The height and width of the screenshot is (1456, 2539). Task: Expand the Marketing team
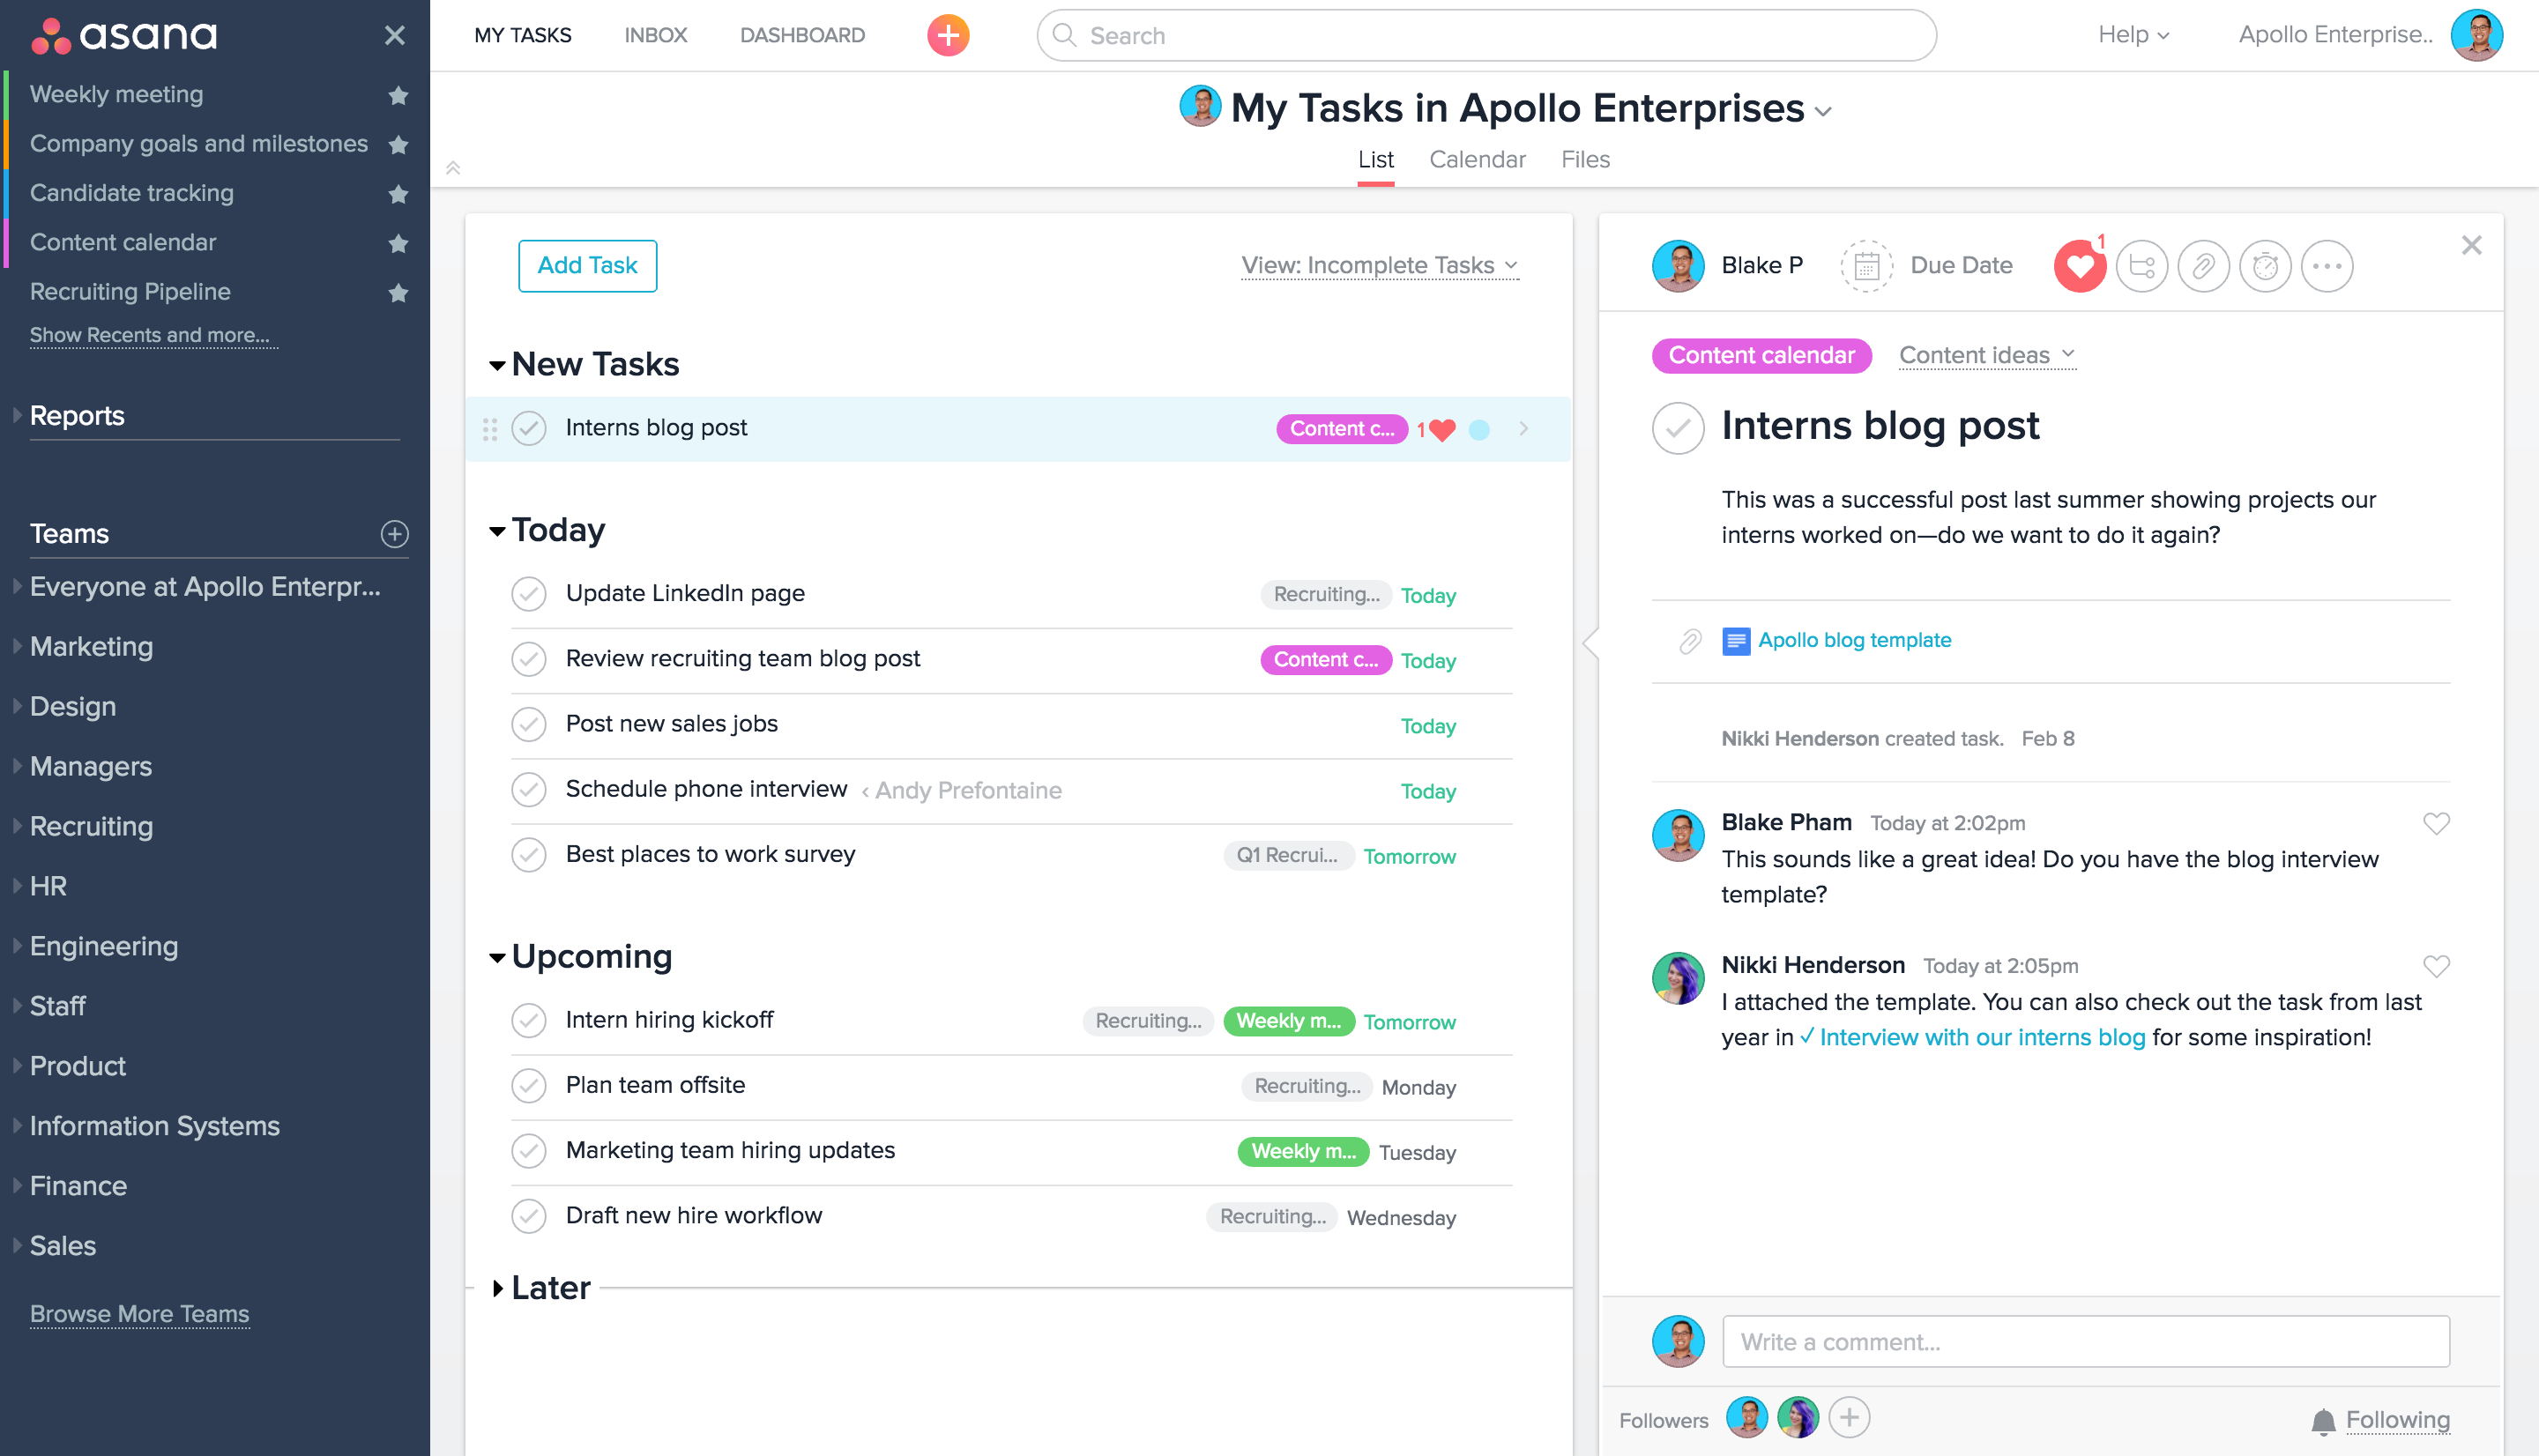[17, 647]
